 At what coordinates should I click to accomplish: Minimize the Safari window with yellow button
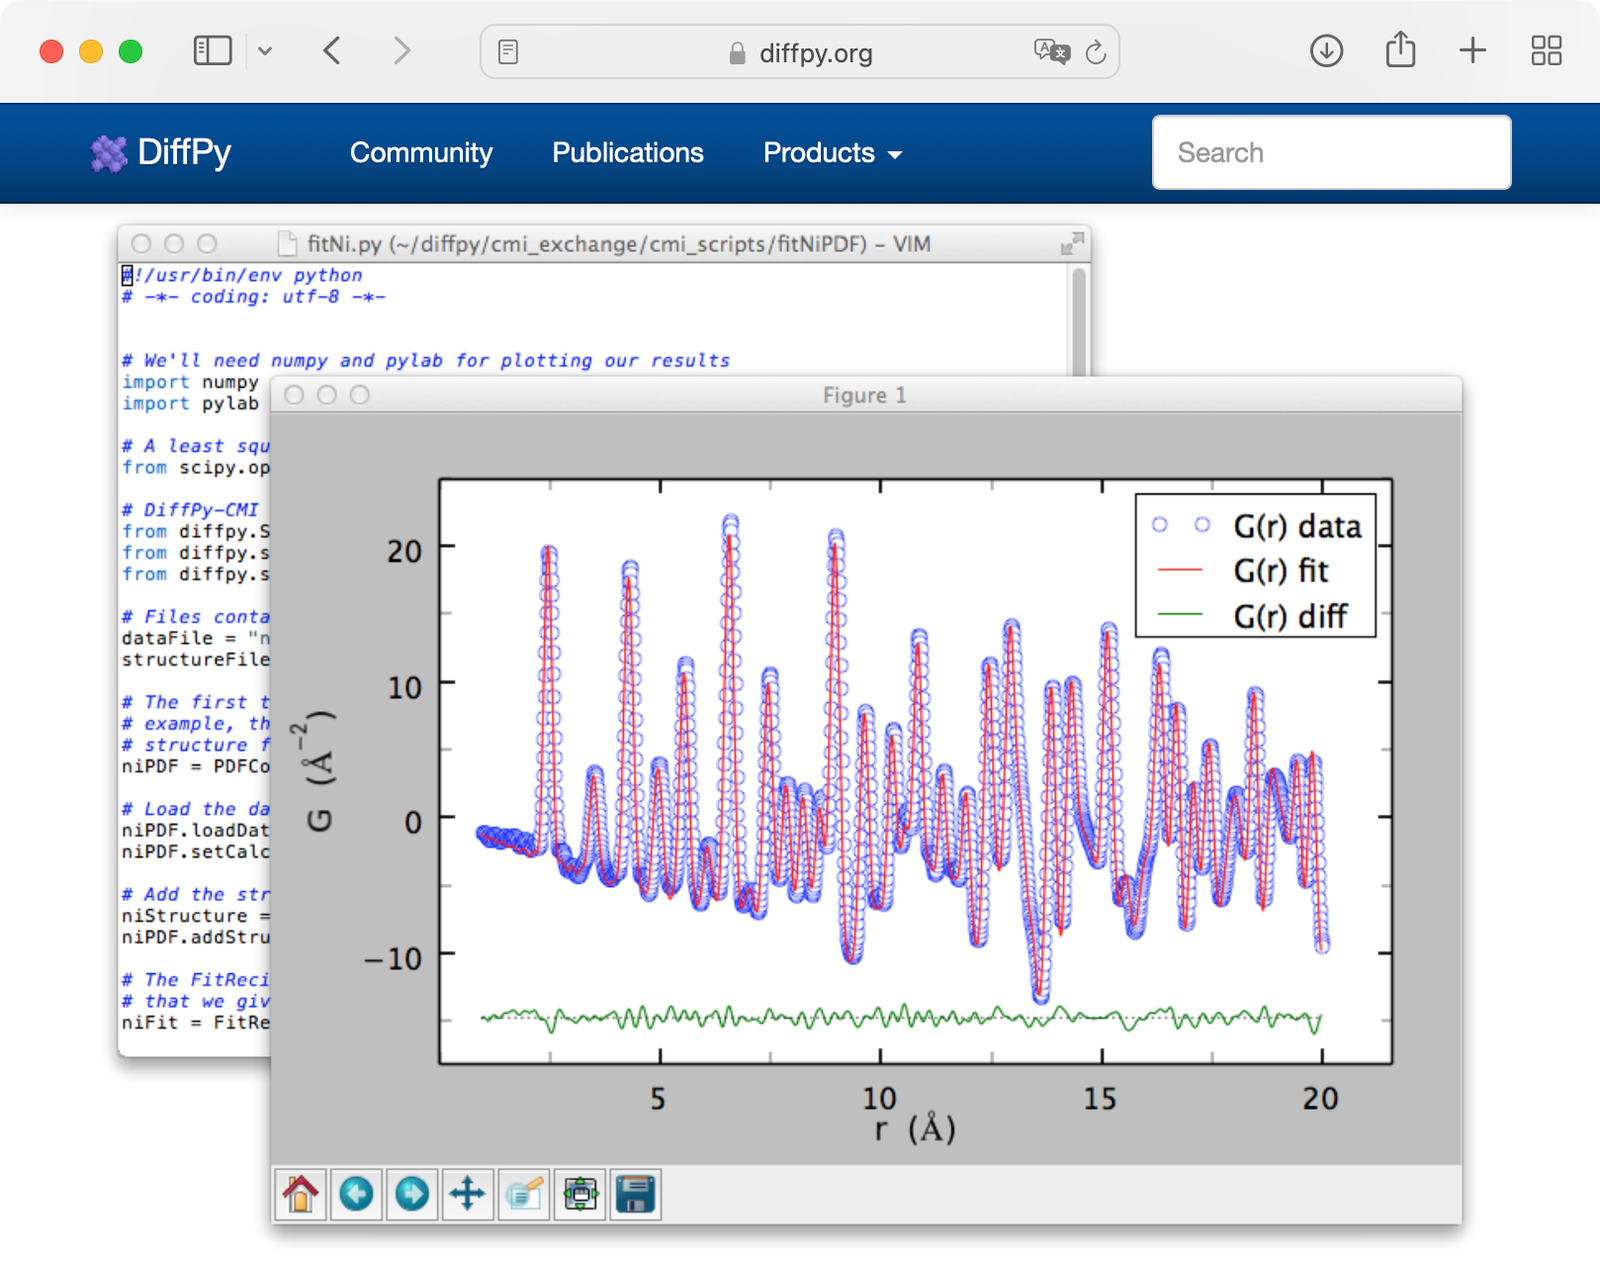click(x=91, y=51)
